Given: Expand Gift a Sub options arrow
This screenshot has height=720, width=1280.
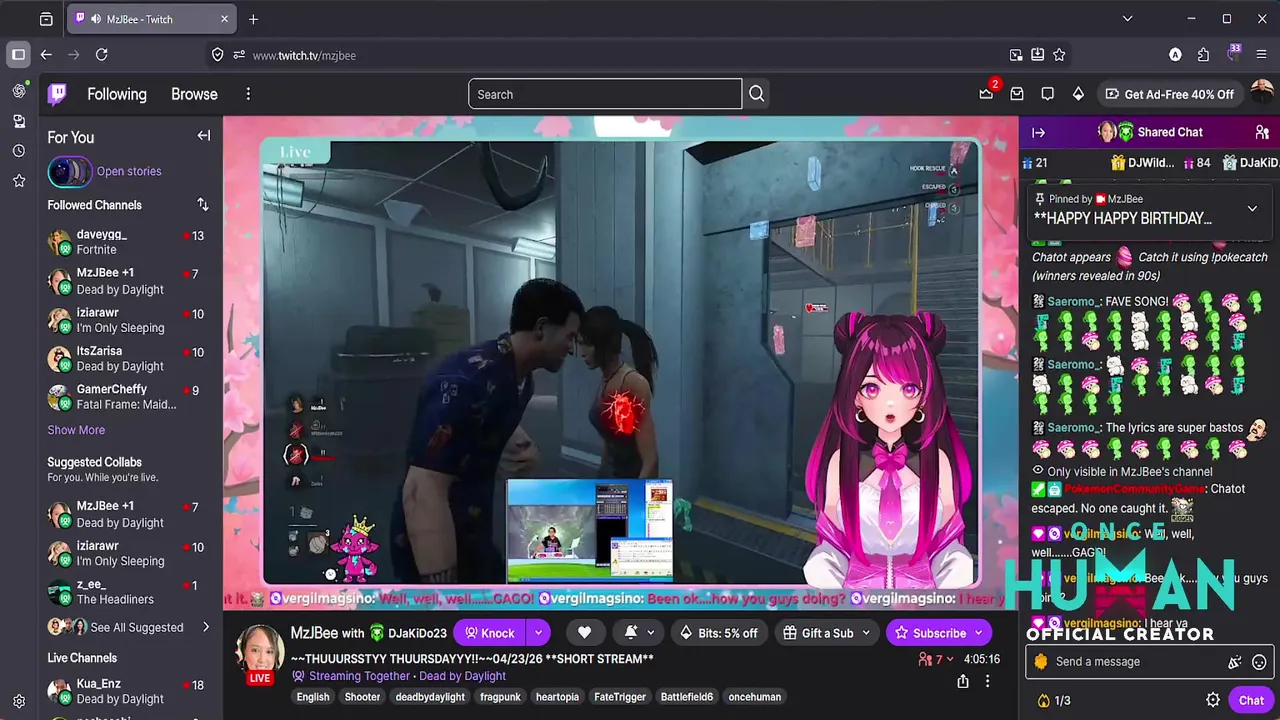Looking at the screenshot, I should click(866, 632).
